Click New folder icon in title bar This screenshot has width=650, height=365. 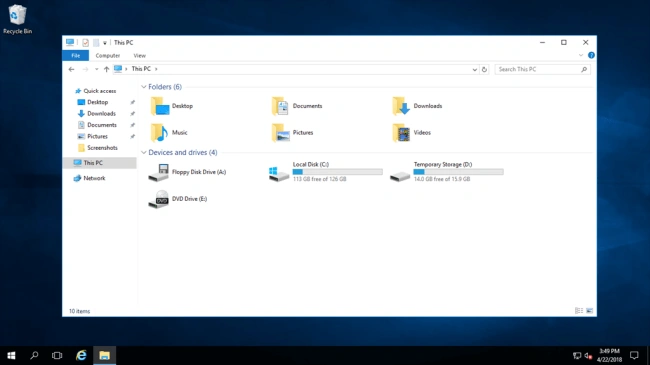click(x=96, y=43)
